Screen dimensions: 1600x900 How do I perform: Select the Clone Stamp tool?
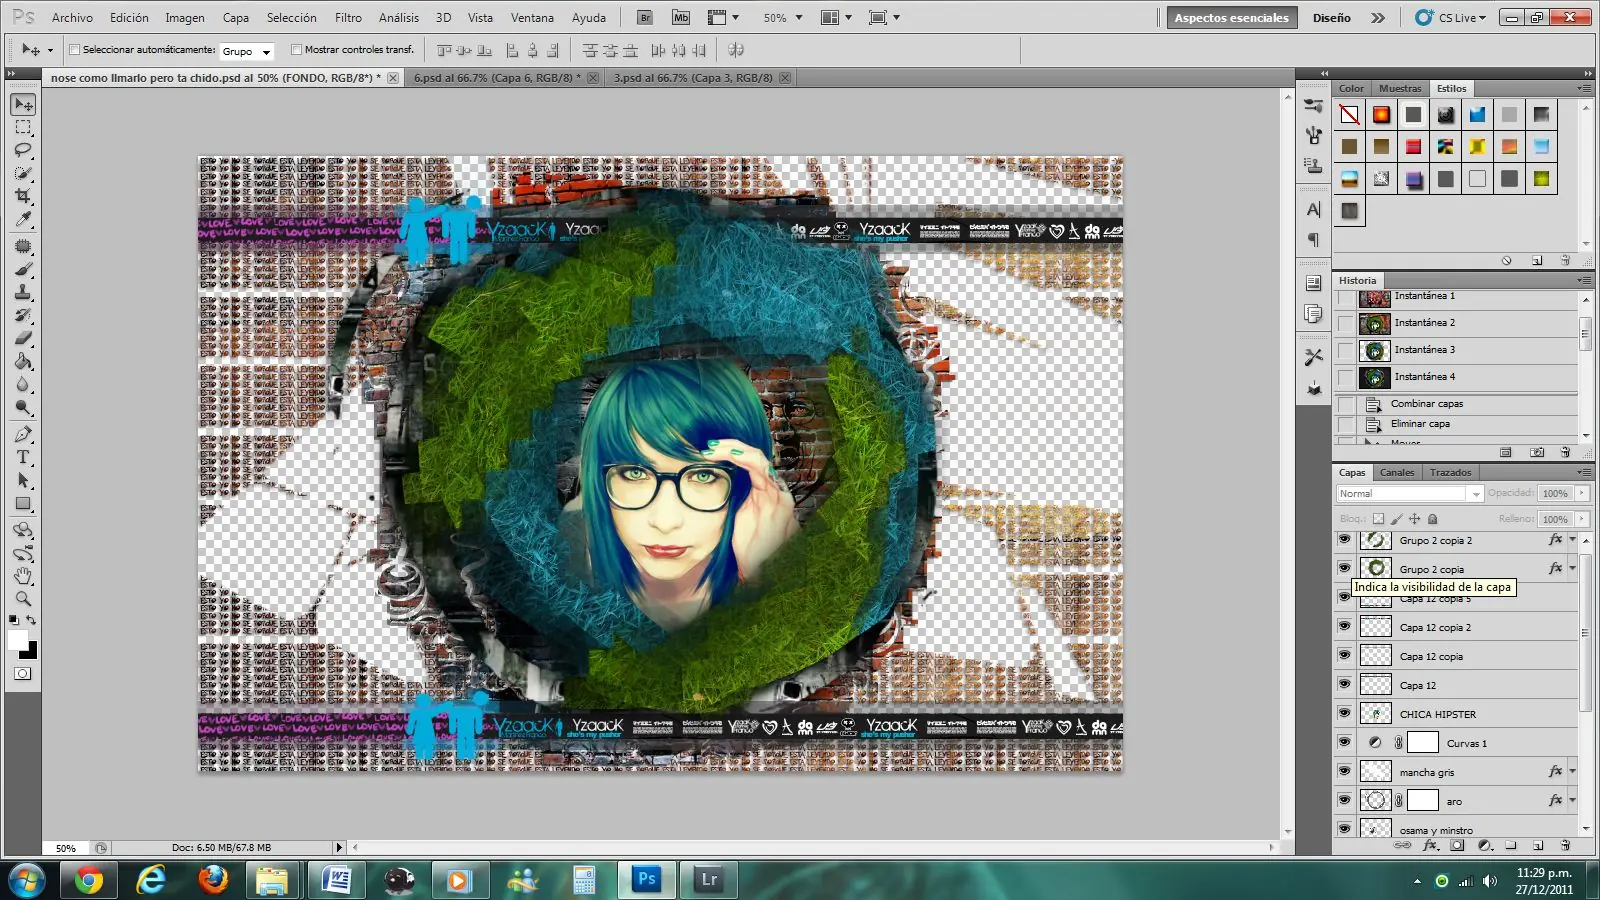click(x=23, y=292)
